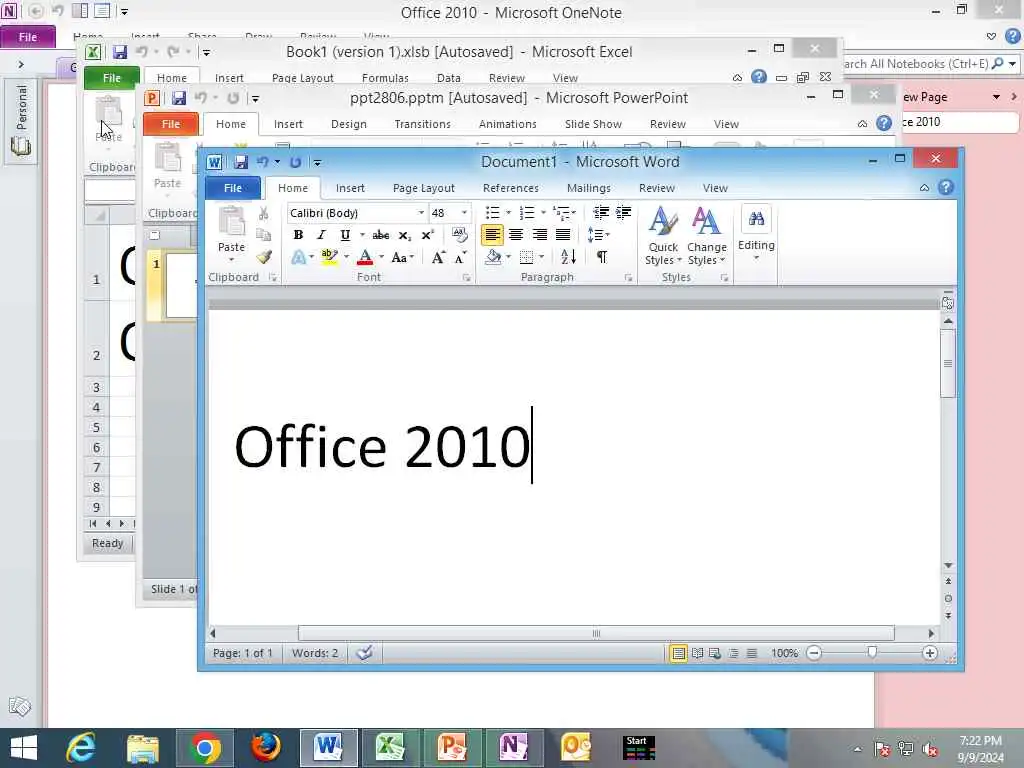The image size is (1024, 768).
Task: Click Change Styles button in Word
Action: (707, 236)
